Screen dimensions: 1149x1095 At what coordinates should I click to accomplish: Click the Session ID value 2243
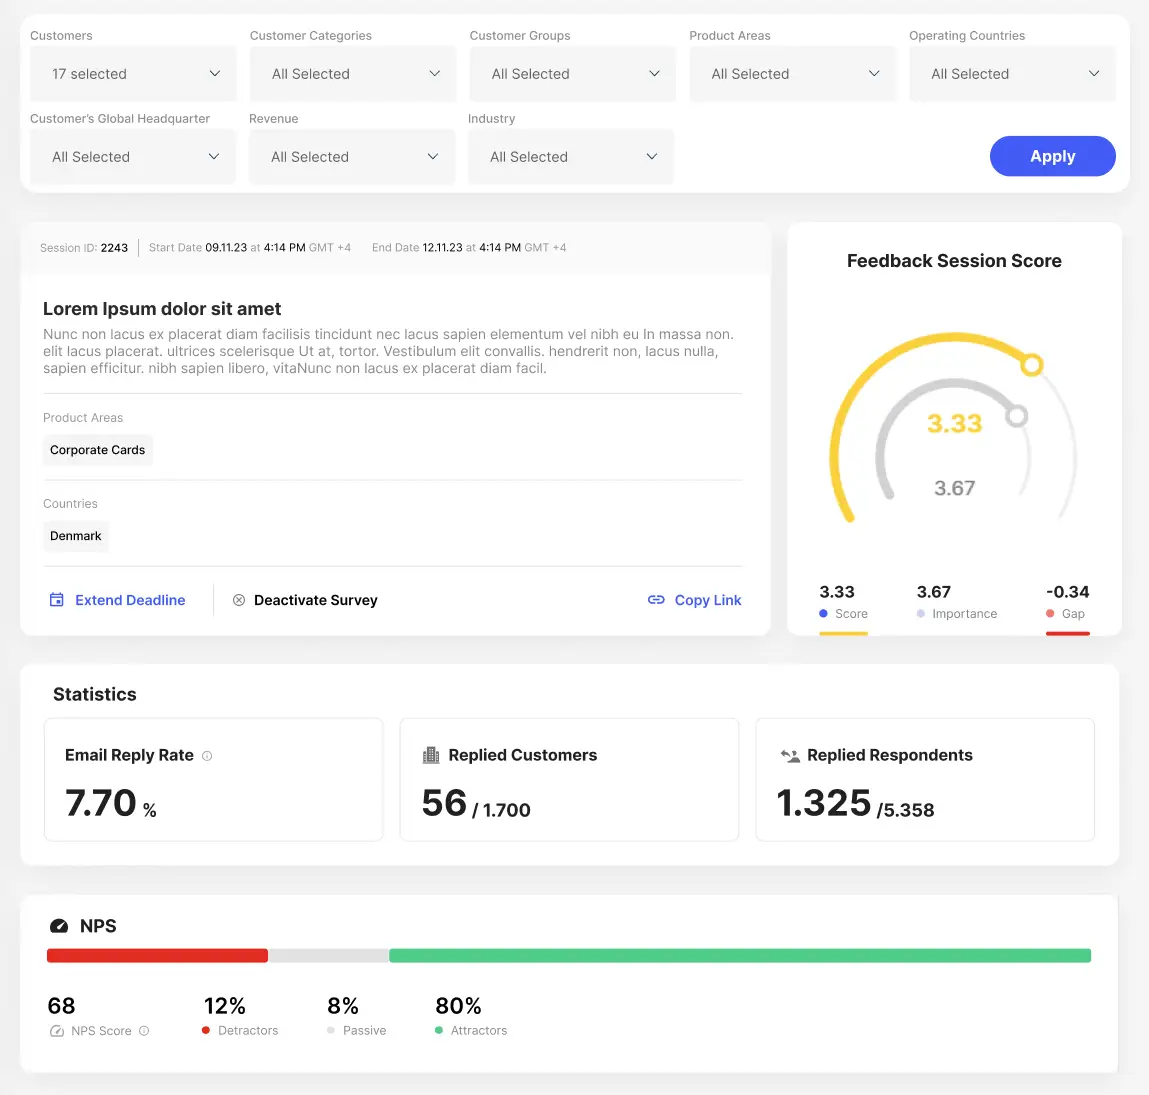(x=114, y=248)
